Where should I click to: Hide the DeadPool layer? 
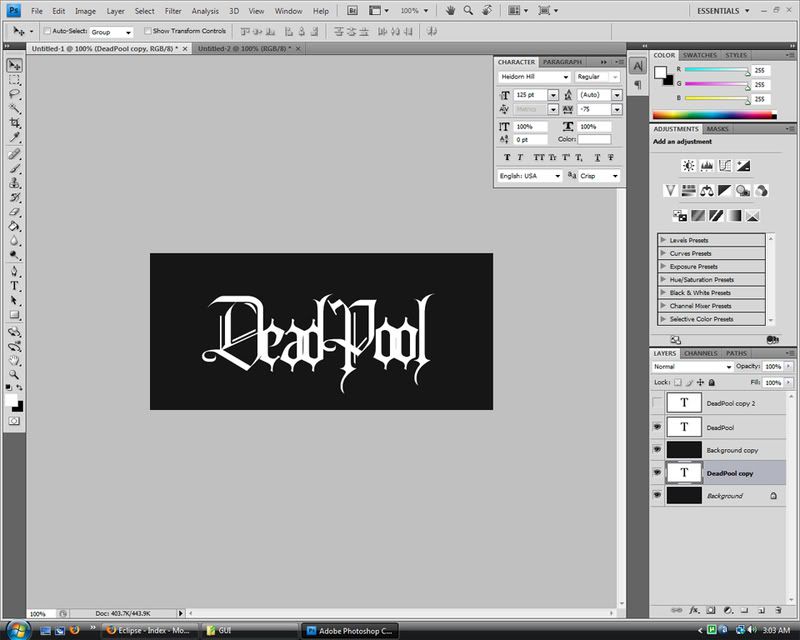coord(657,427)
